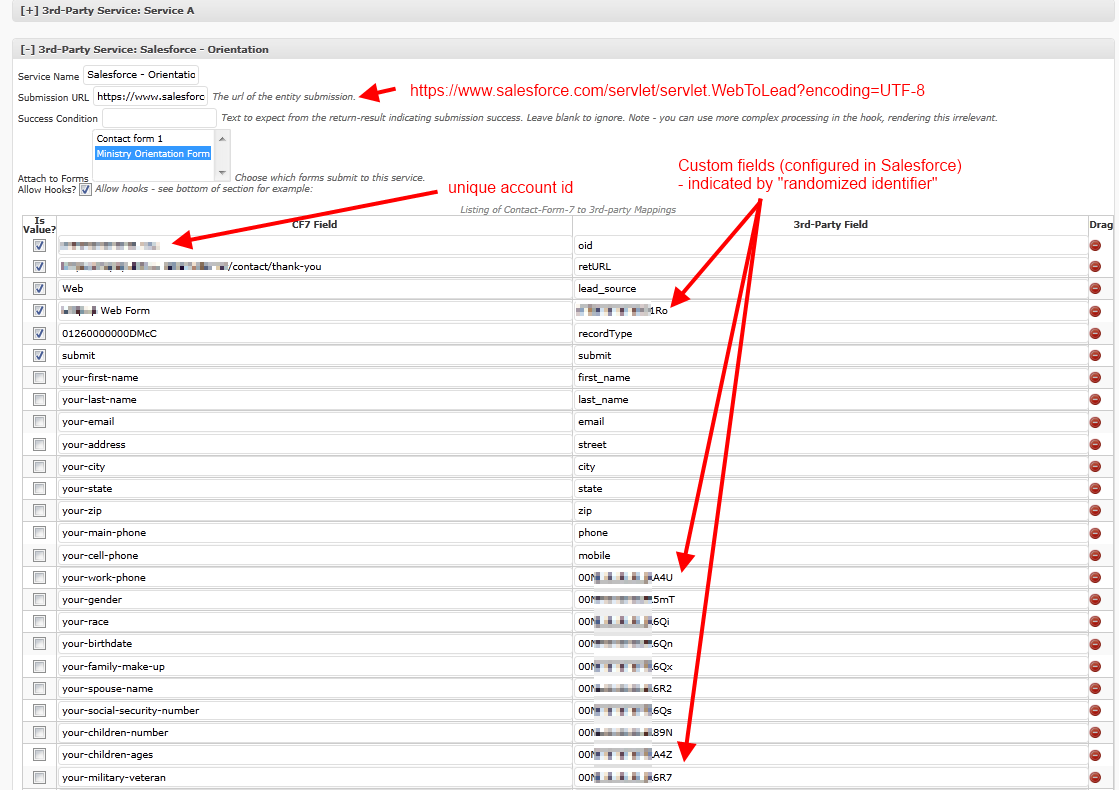The width and height of the screenshot is (1119, 790).
Task: Check Is Value for your-state row
Action: (39, 489)
